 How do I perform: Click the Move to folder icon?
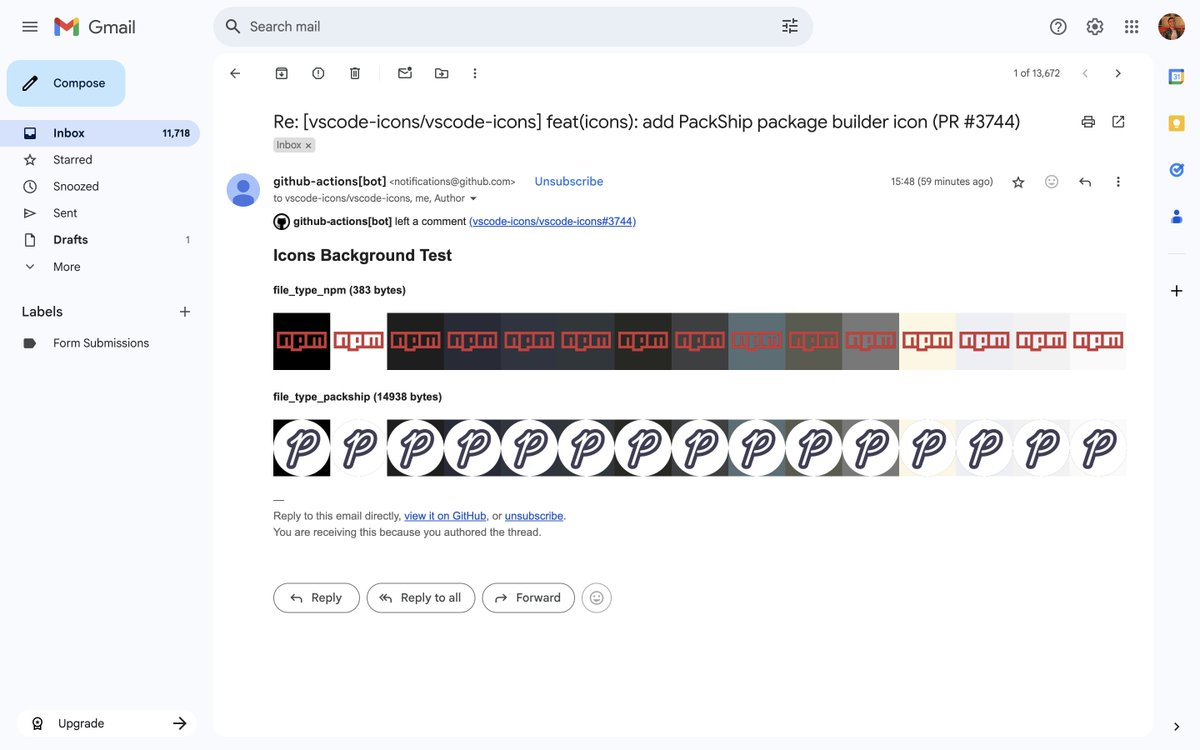pyautogui.click(x=441, y=73)
